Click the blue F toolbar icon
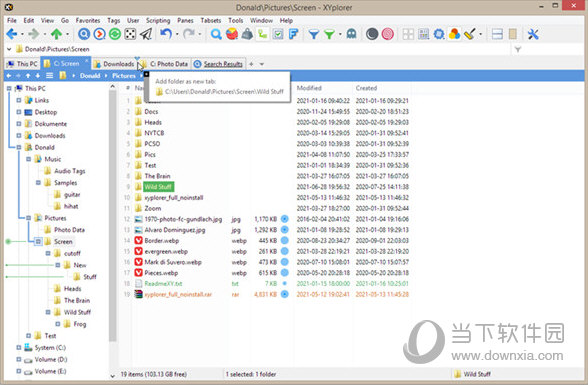Viewport: 588px width, 385px height. click(x=293, y=34)
